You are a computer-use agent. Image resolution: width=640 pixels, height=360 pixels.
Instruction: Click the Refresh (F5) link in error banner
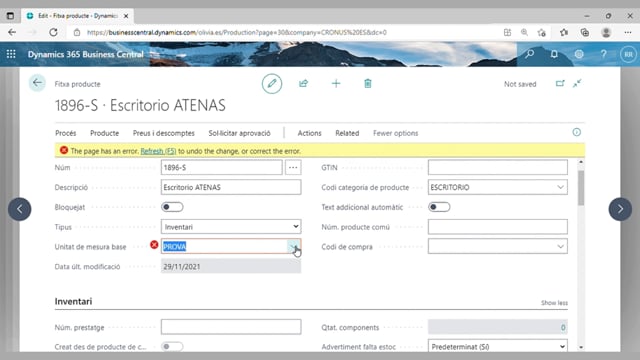(x=158, y=151)
